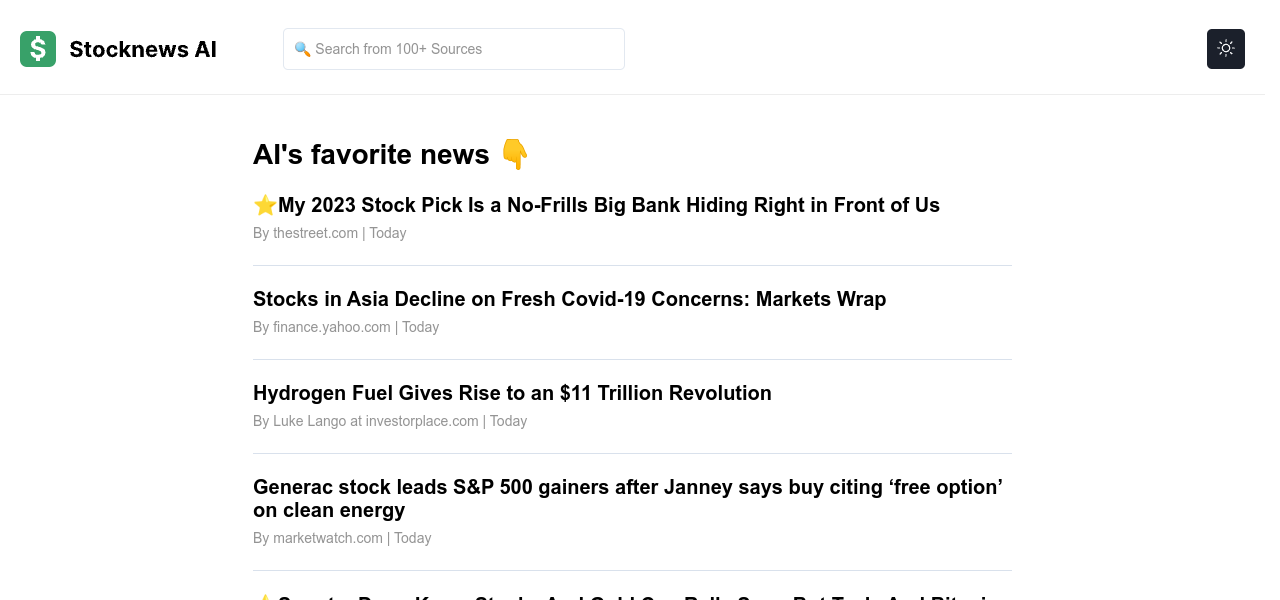Viewport: 1280px width, 600px height.
Task: Click the partially visible starred headline at bottom
Action: tap(630, 597)
